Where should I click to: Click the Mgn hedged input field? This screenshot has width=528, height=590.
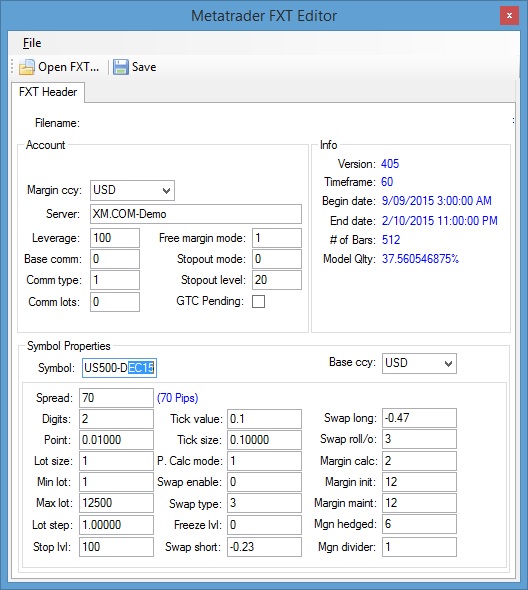[419, 524]
